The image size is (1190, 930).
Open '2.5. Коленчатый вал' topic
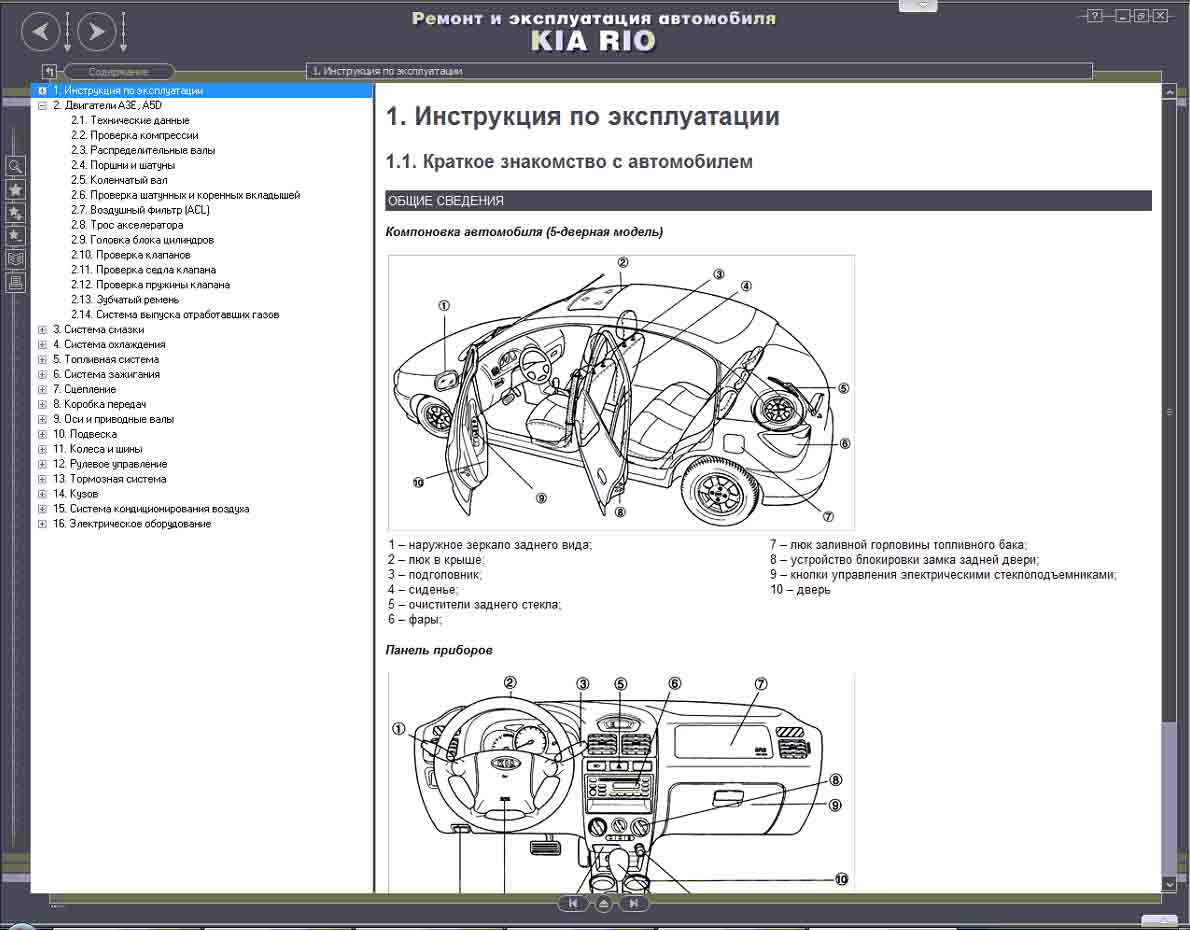point(119,180)
